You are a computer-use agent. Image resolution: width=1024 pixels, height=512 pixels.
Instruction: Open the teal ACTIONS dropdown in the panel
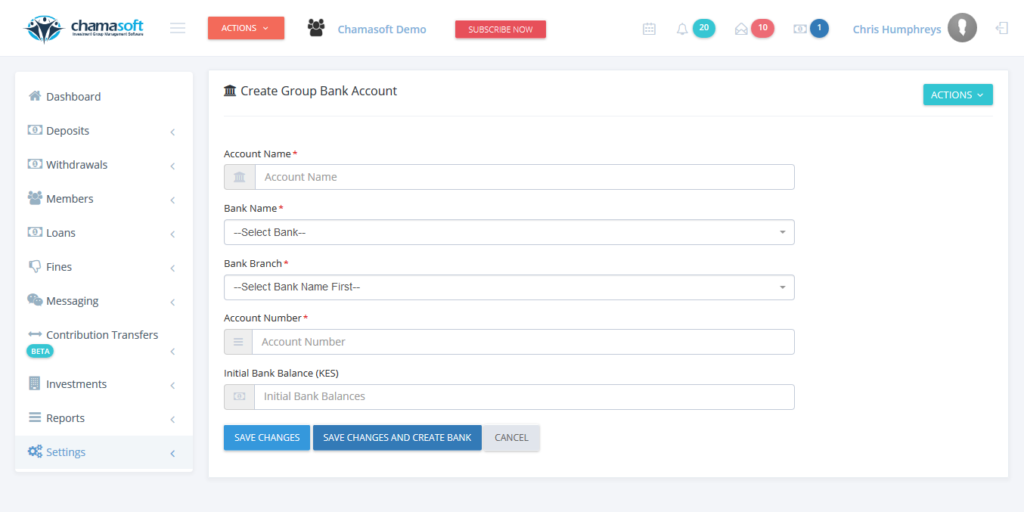957,95
